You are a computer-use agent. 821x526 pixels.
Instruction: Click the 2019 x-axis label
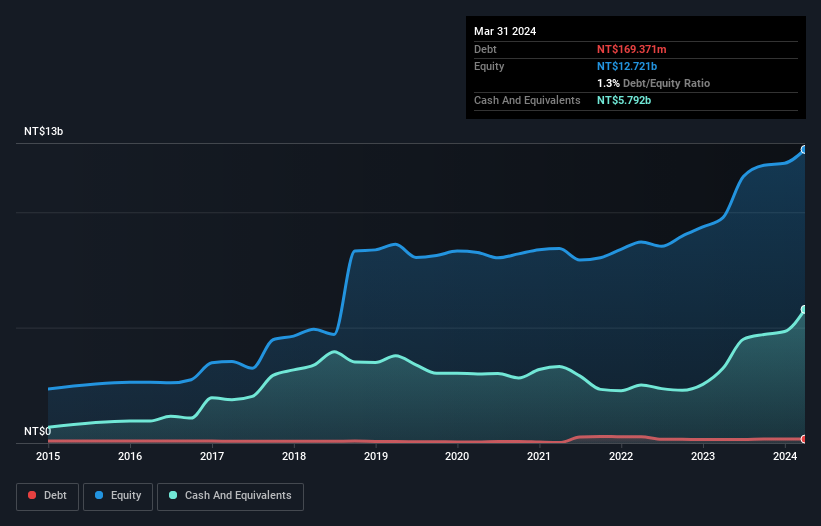(376, 456)
